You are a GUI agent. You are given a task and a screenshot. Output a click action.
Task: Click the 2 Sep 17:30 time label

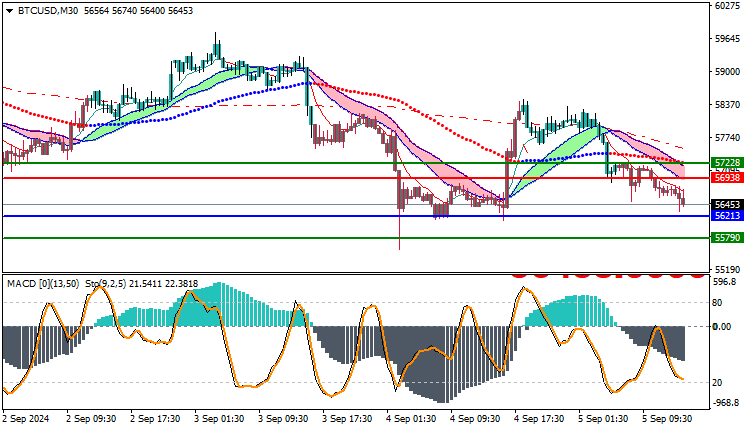click(155, 419)
